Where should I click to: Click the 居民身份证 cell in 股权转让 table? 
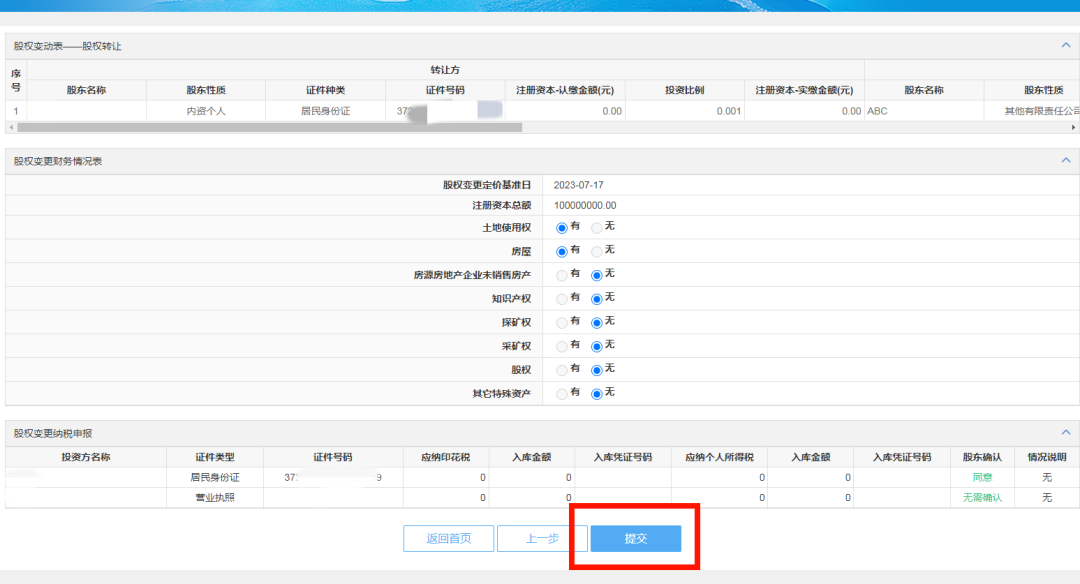tap(326, 111)
